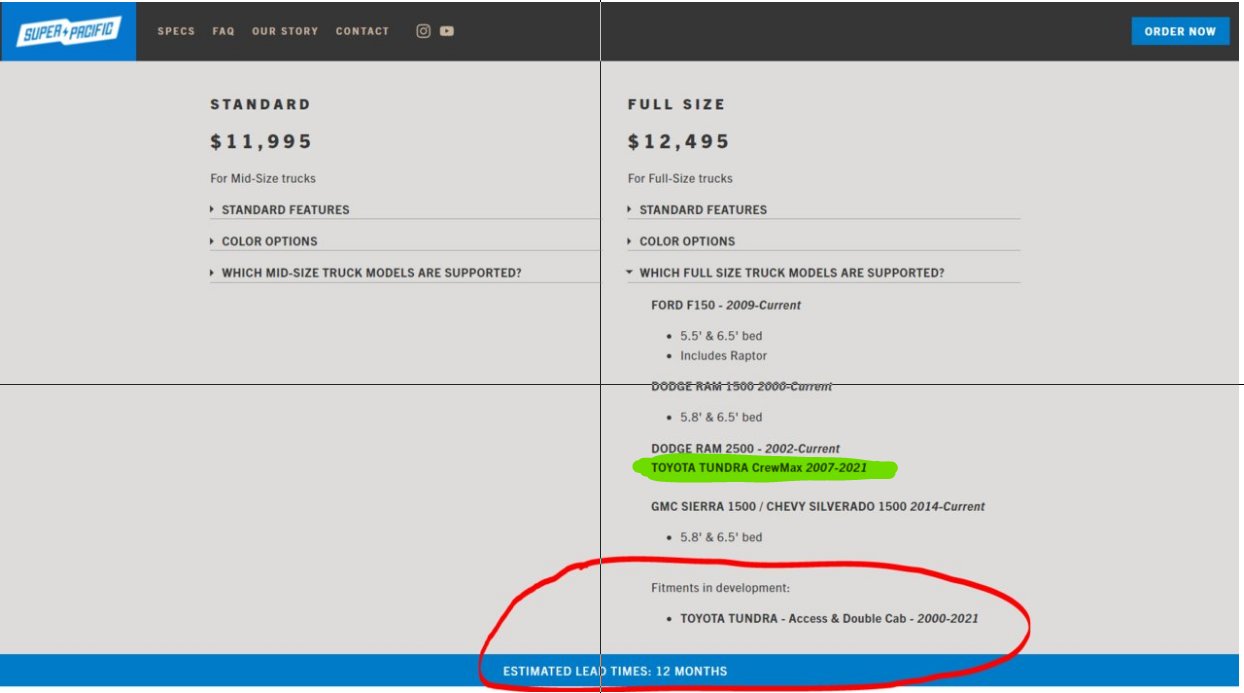Click GMC SIERRA 1500 / CHEVY SILVERADO entry
The height and width of the screenshot is (693, 1244).
(818, 507)
